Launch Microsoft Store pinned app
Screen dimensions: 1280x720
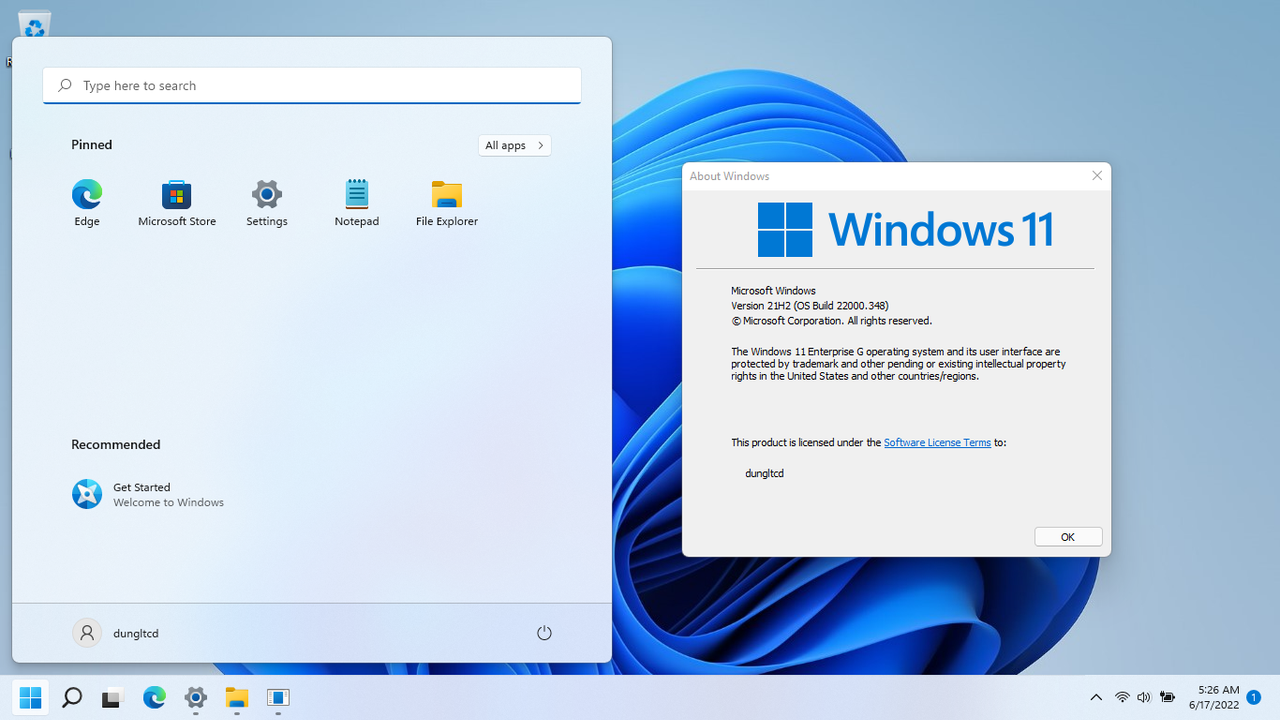pyautogui.click(x=177, y=203)
